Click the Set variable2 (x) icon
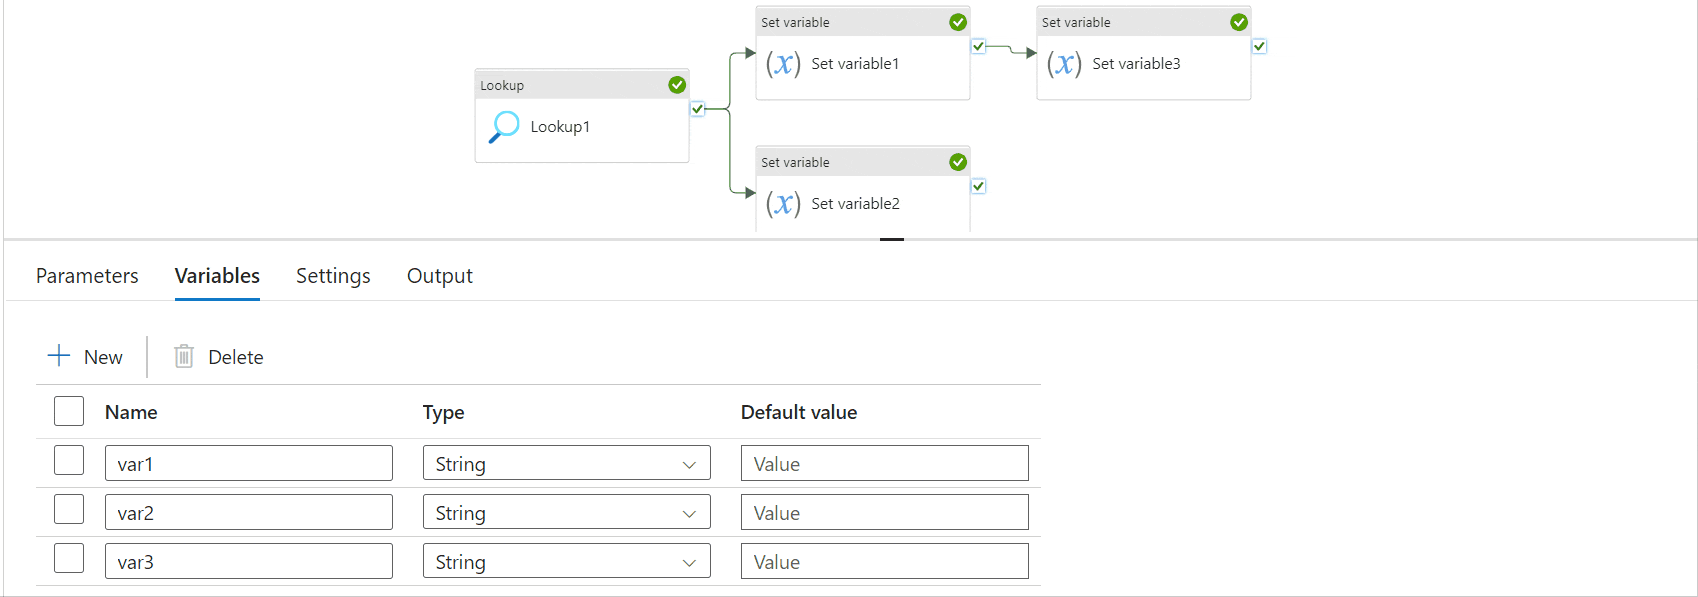Screen dimensions: 1698x597 click(783, 204)
